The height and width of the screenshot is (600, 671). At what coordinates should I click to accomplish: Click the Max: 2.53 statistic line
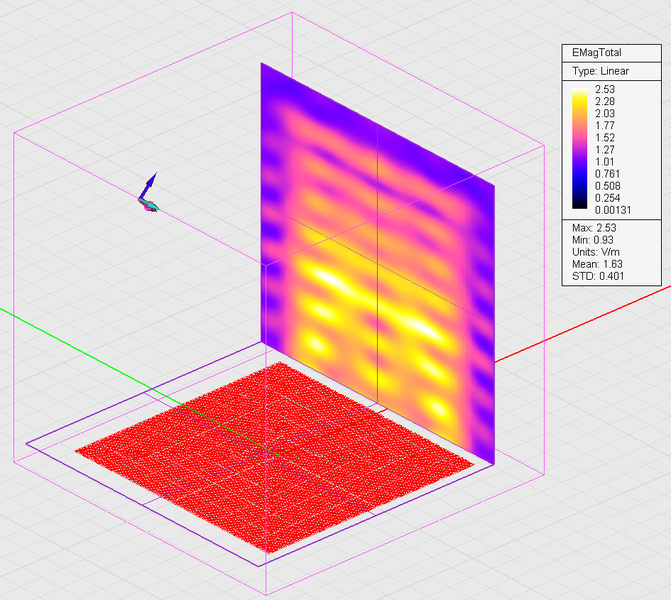[x=598, y=229]
